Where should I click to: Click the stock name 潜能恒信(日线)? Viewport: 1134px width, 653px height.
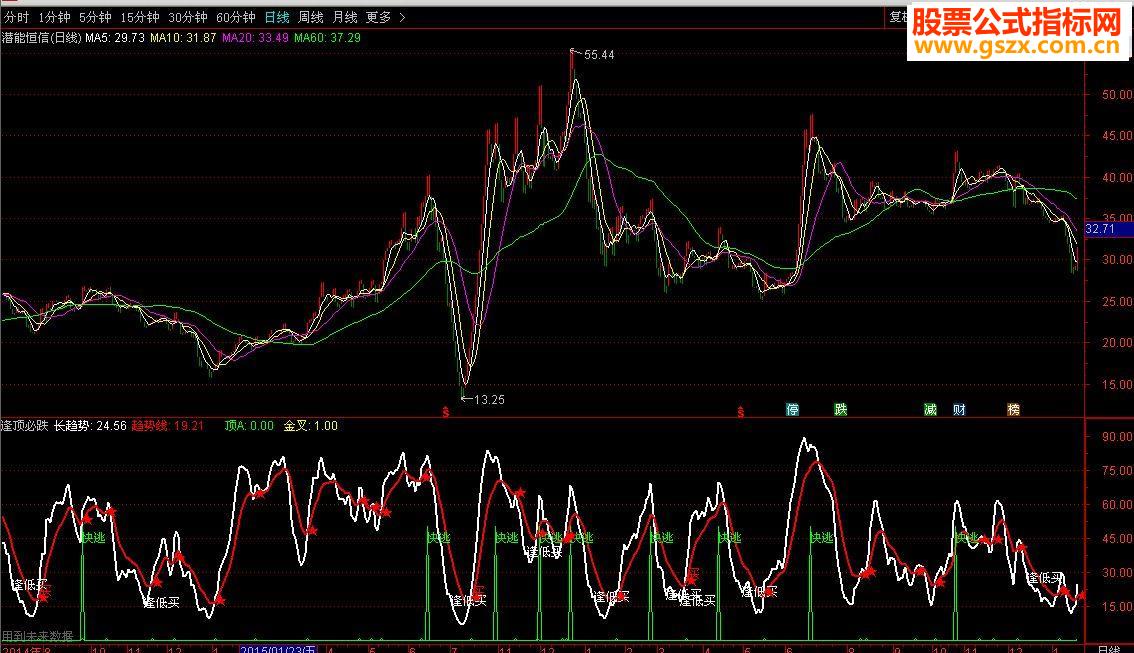42,38
